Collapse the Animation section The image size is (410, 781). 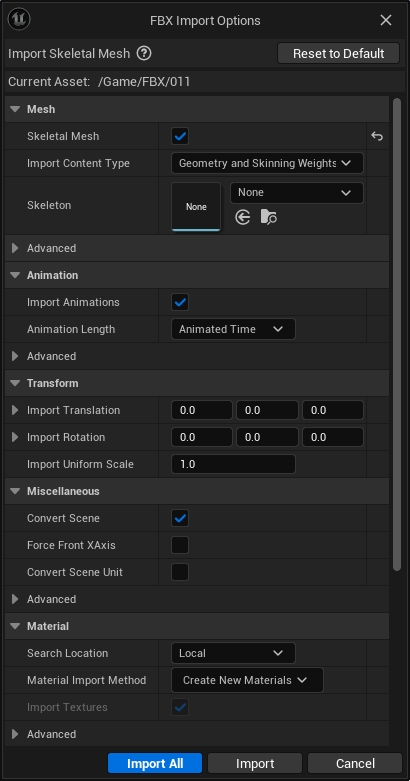pyautogui.click(x=15, y=275)
